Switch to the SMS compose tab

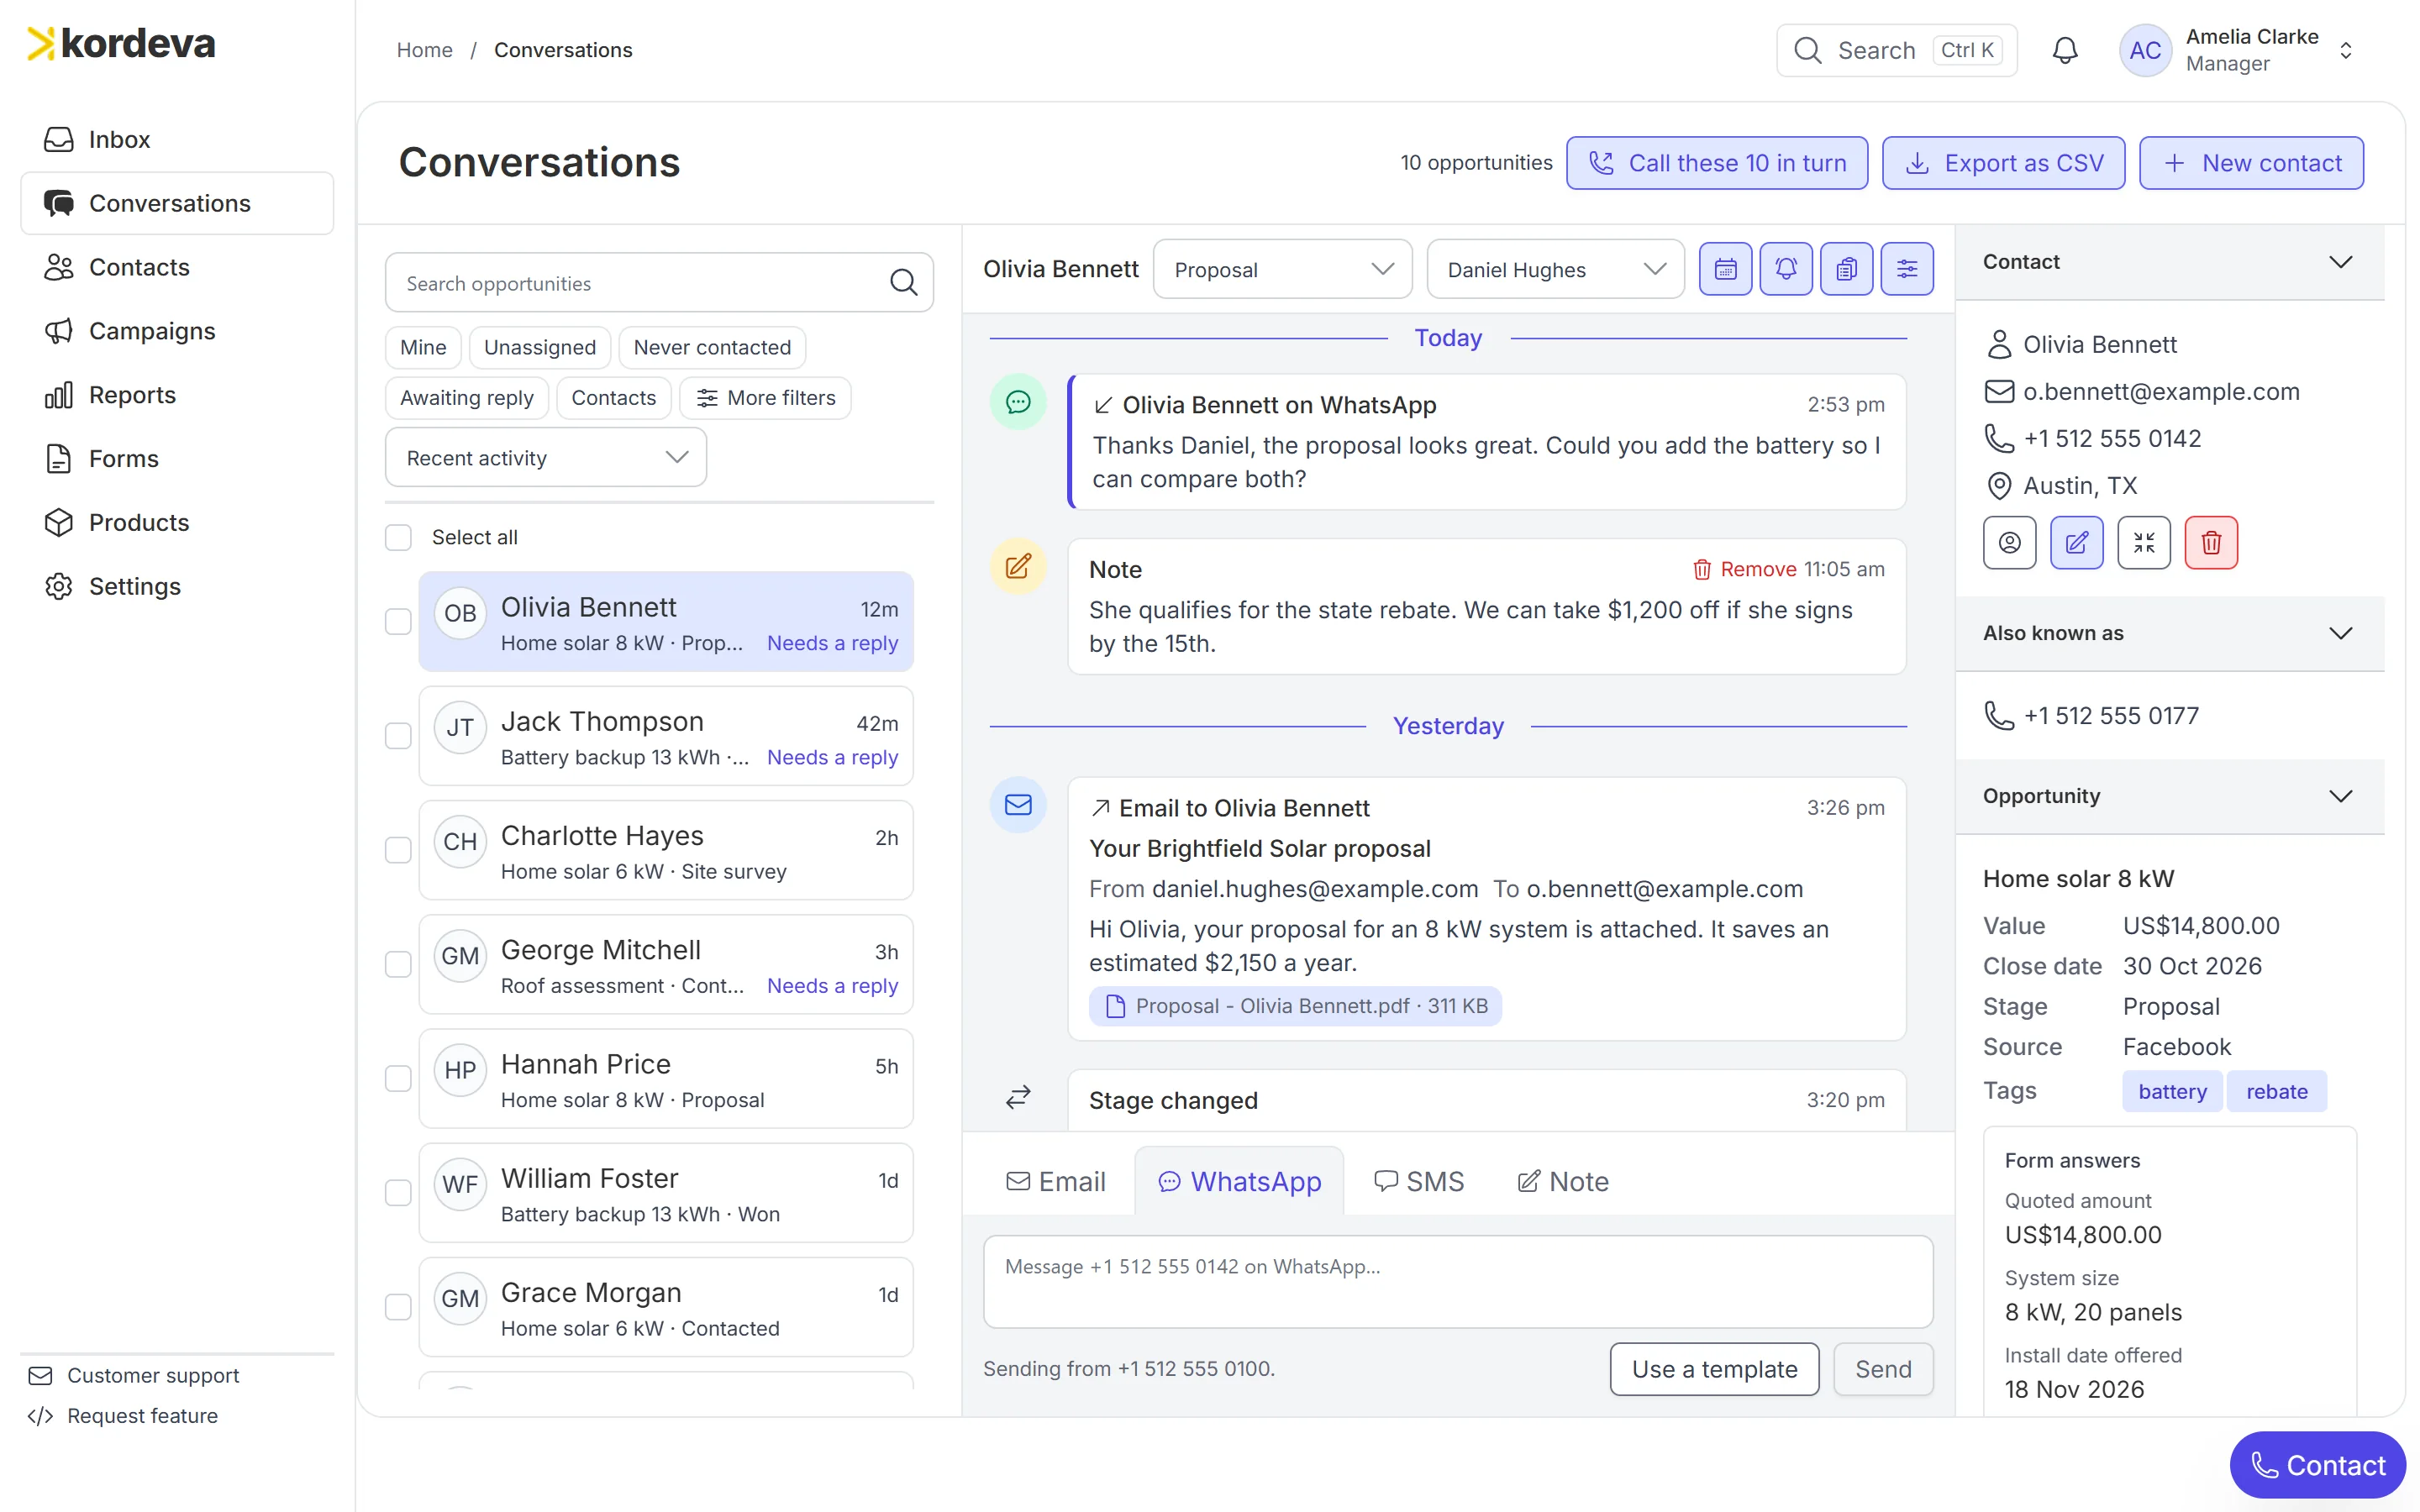coord(1418,1181)
